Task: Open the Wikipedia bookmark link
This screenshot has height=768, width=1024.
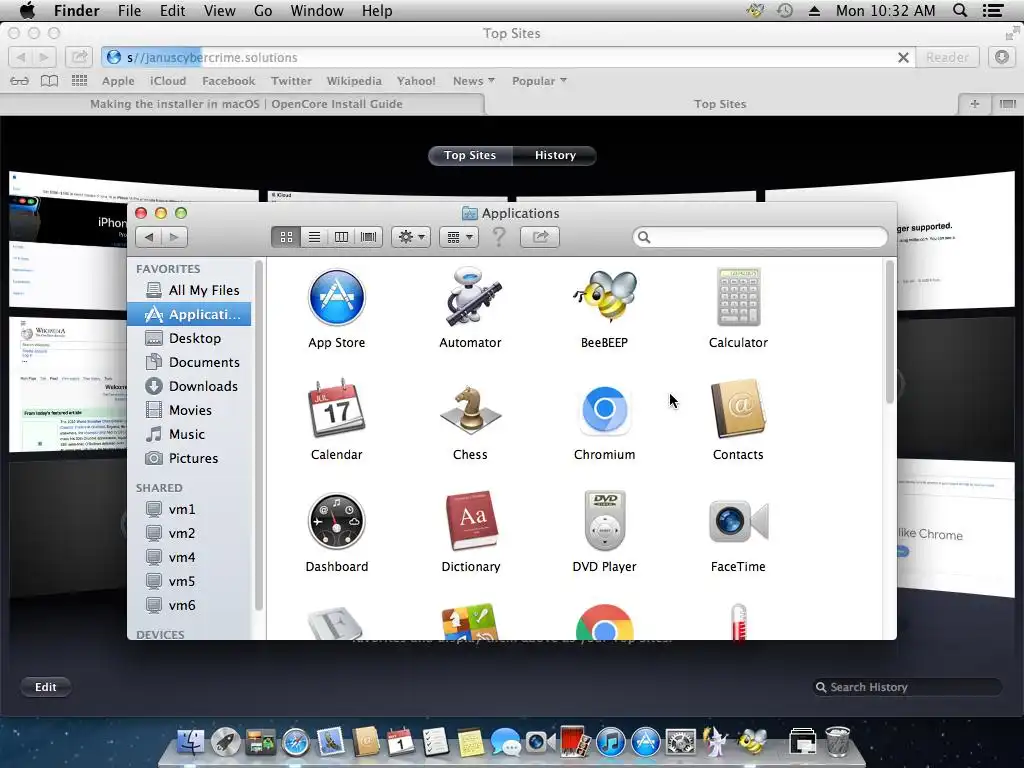Action: [354, 81]
